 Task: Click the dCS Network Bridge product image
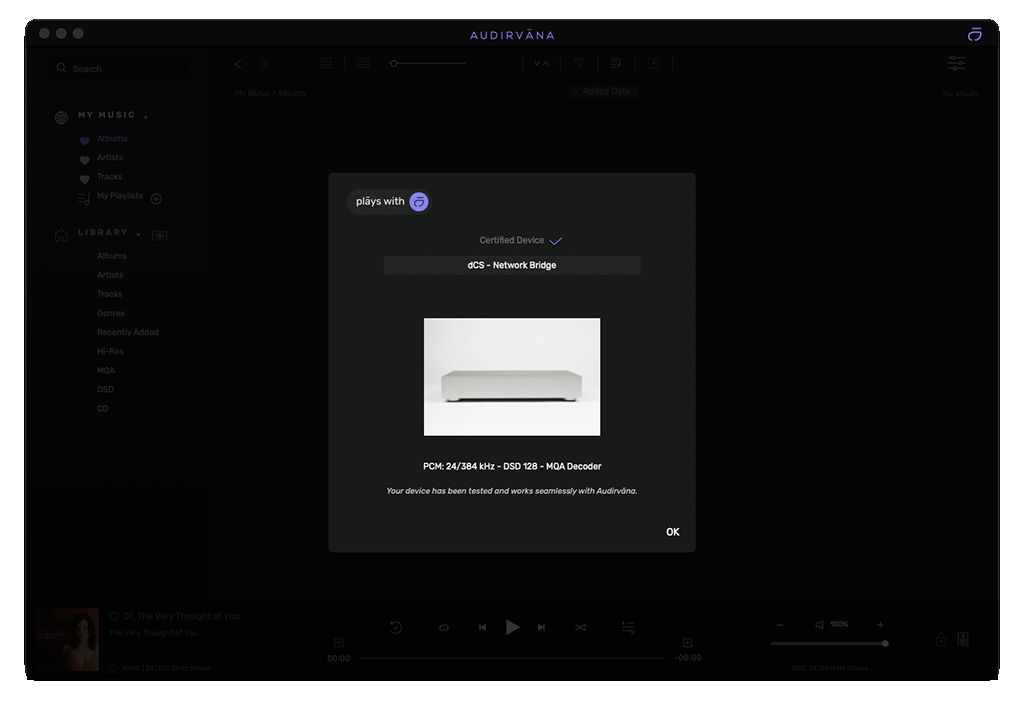coord(511,376)
